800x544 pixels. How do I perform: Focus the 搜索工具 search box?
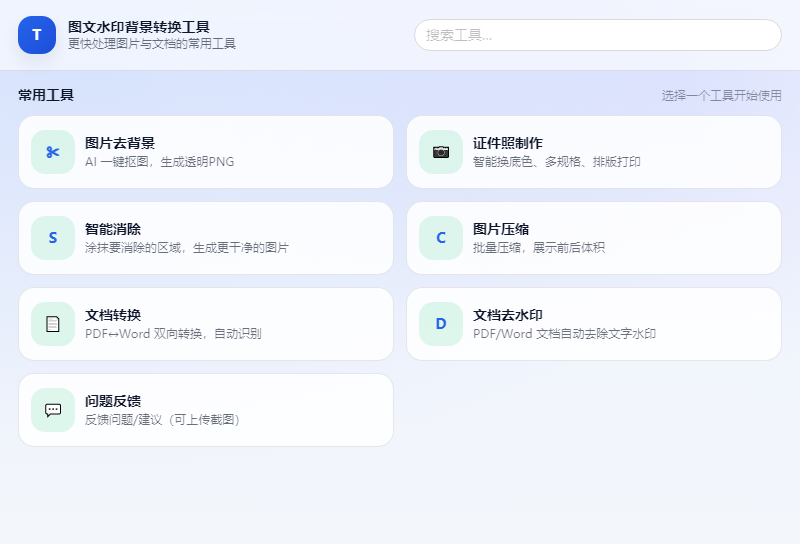597,35
